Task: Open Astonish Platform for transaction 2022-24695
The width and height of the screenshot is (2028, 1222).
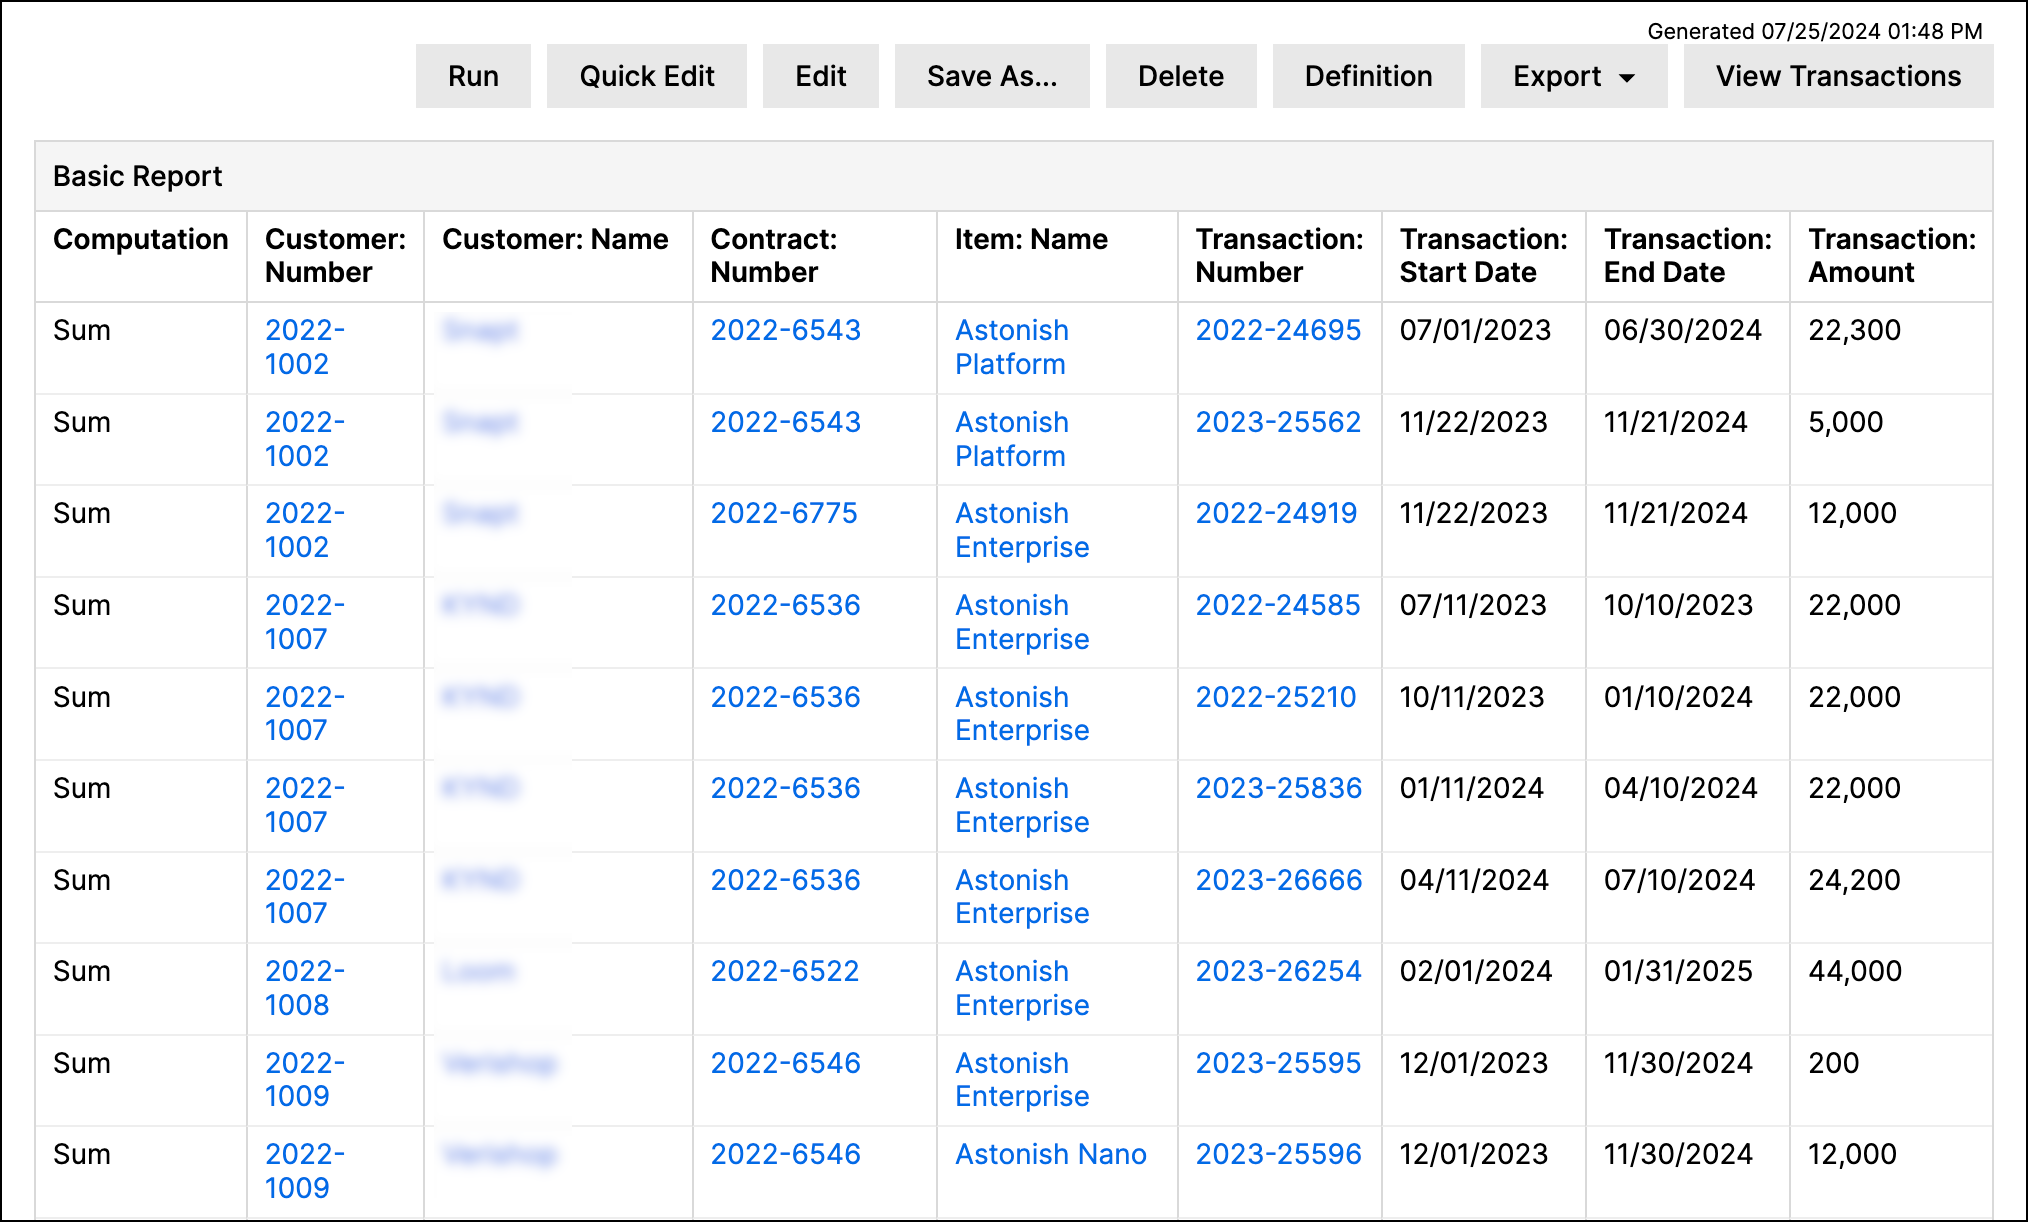Action: coord(1012,347)
